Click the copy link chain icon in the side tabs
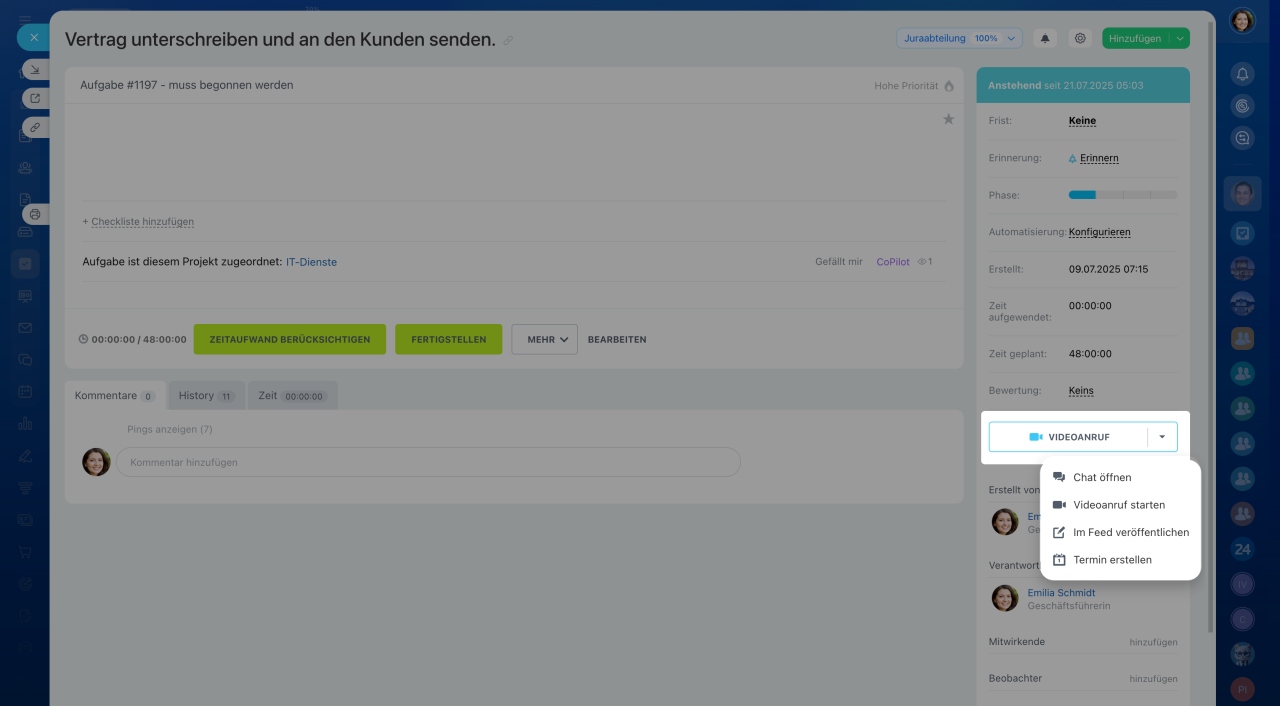Screen dimensions: 1280x706 [35, 127]
